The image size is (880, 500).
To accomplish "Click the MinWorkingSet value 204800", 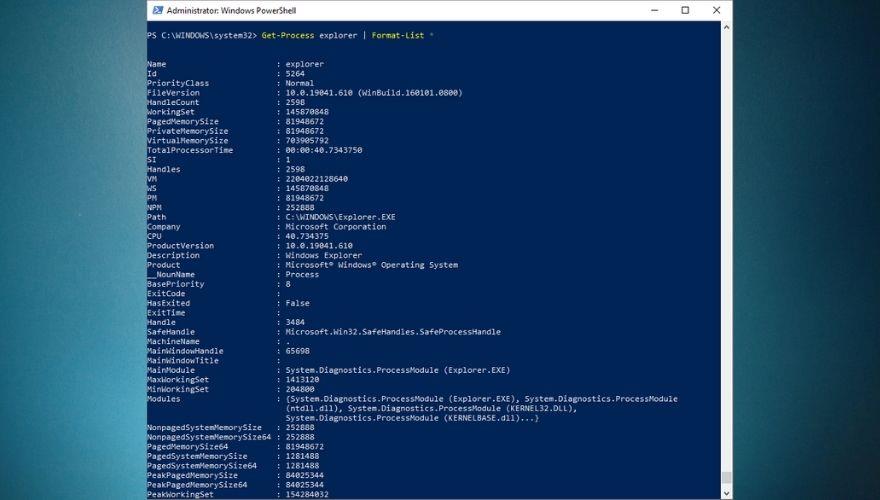I will pos(300,389).
